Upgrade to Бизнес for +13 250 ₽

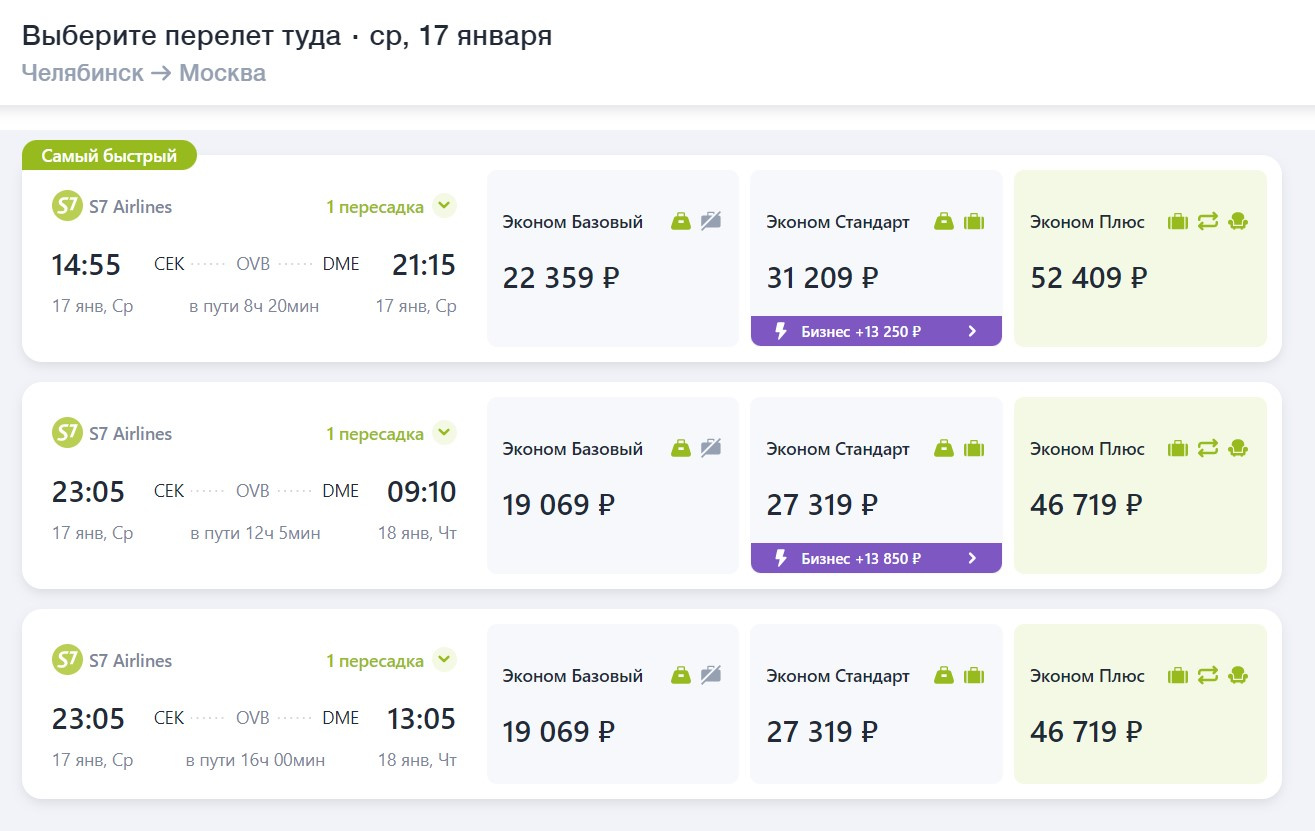point(875,331)
